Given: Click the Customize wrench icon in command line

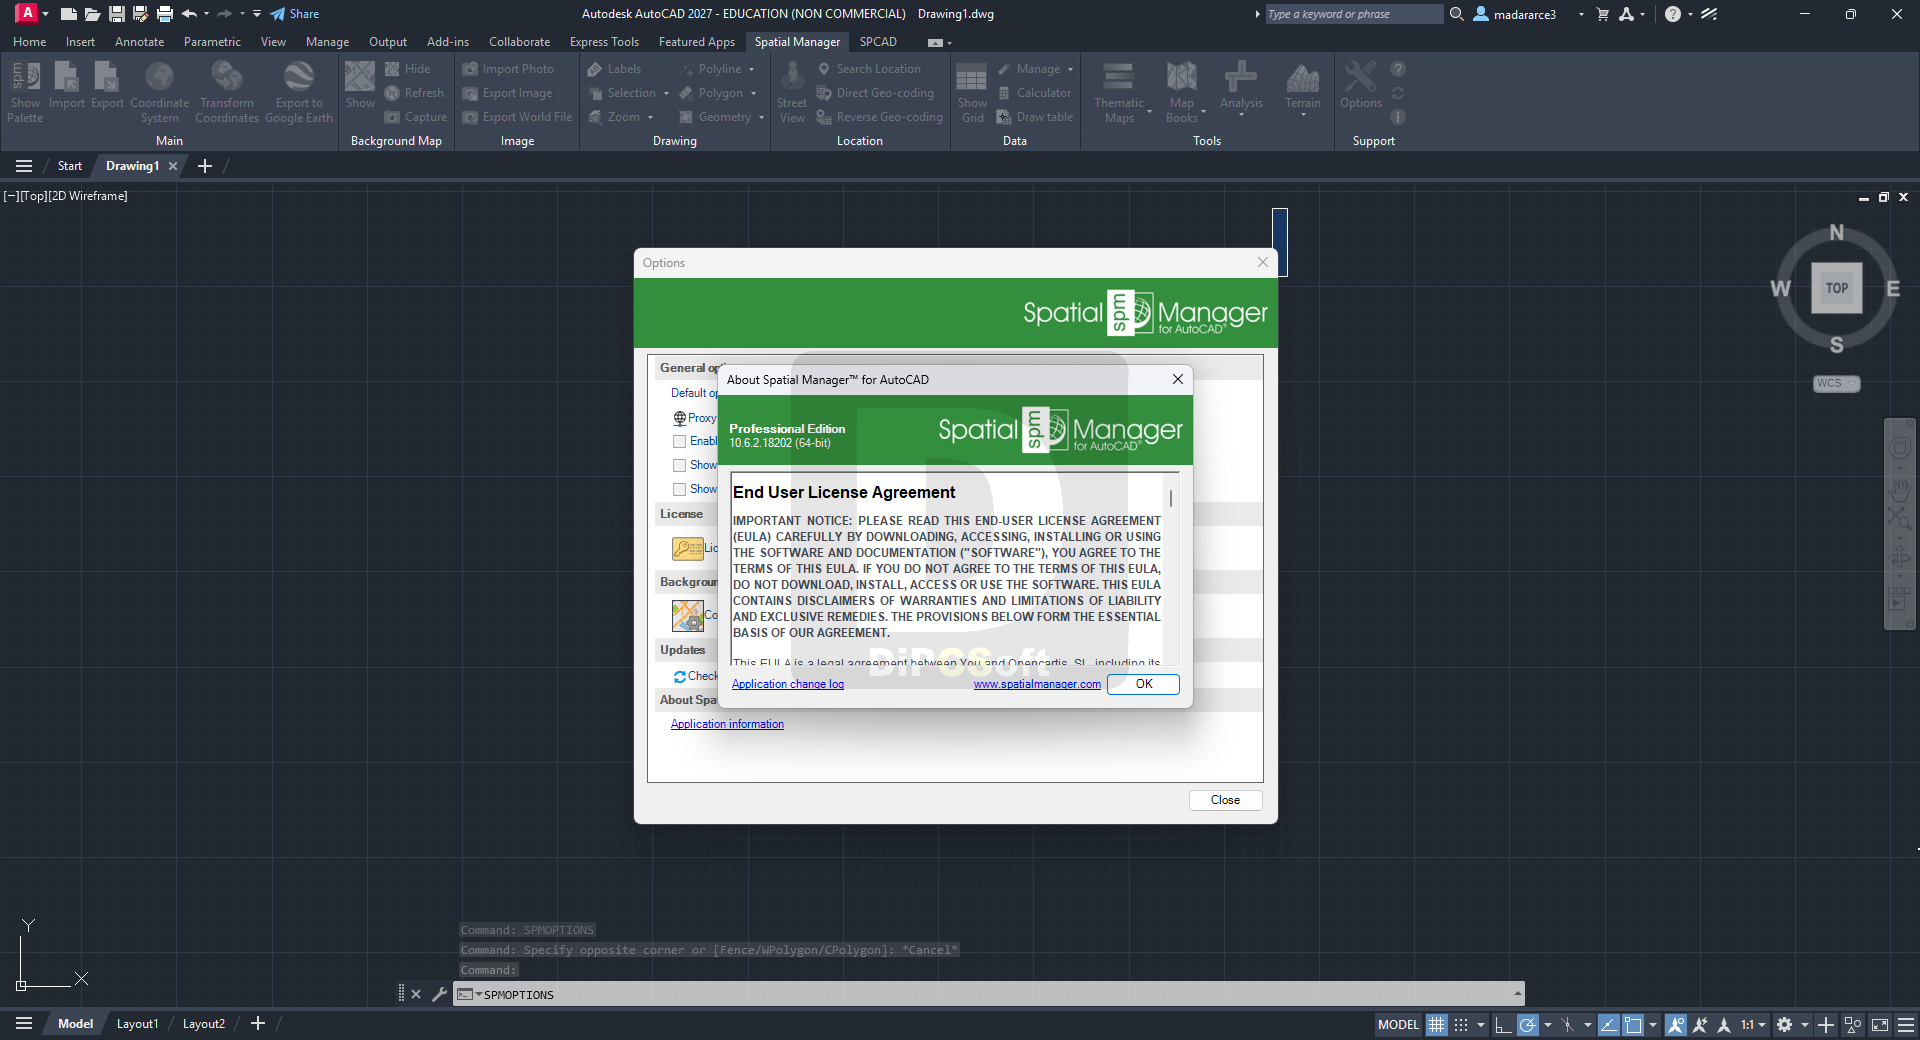Looking at the screenshot, I should (439, 994).
